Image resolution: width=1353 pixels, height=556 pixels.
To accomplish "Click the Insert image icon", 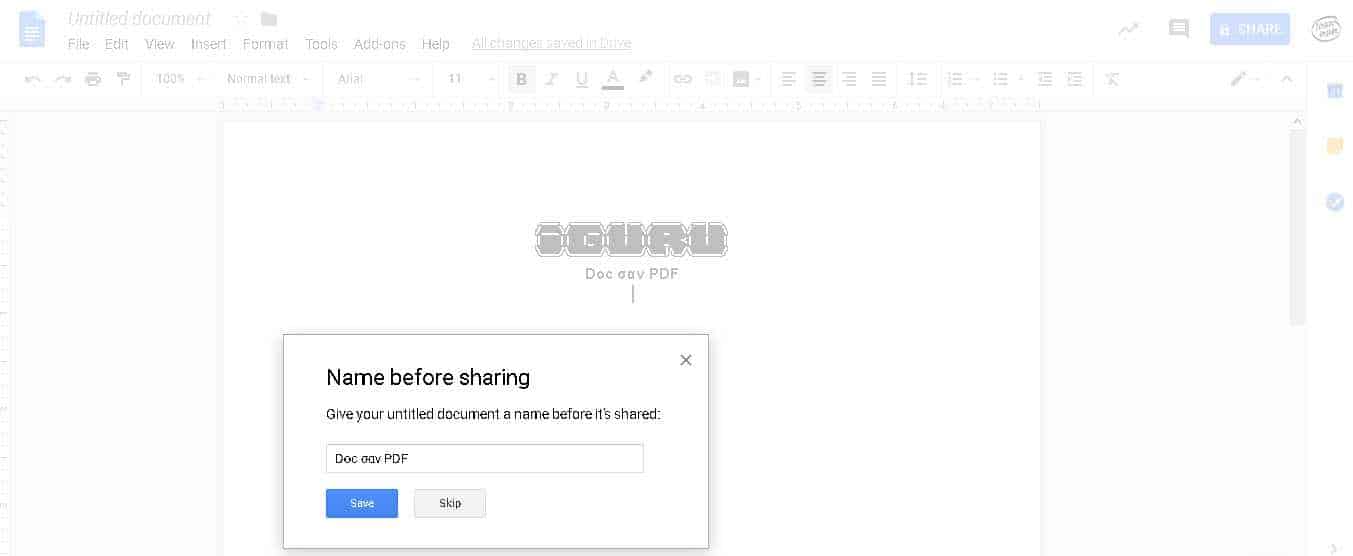I will pyautogui.click(x=741, y=79).
